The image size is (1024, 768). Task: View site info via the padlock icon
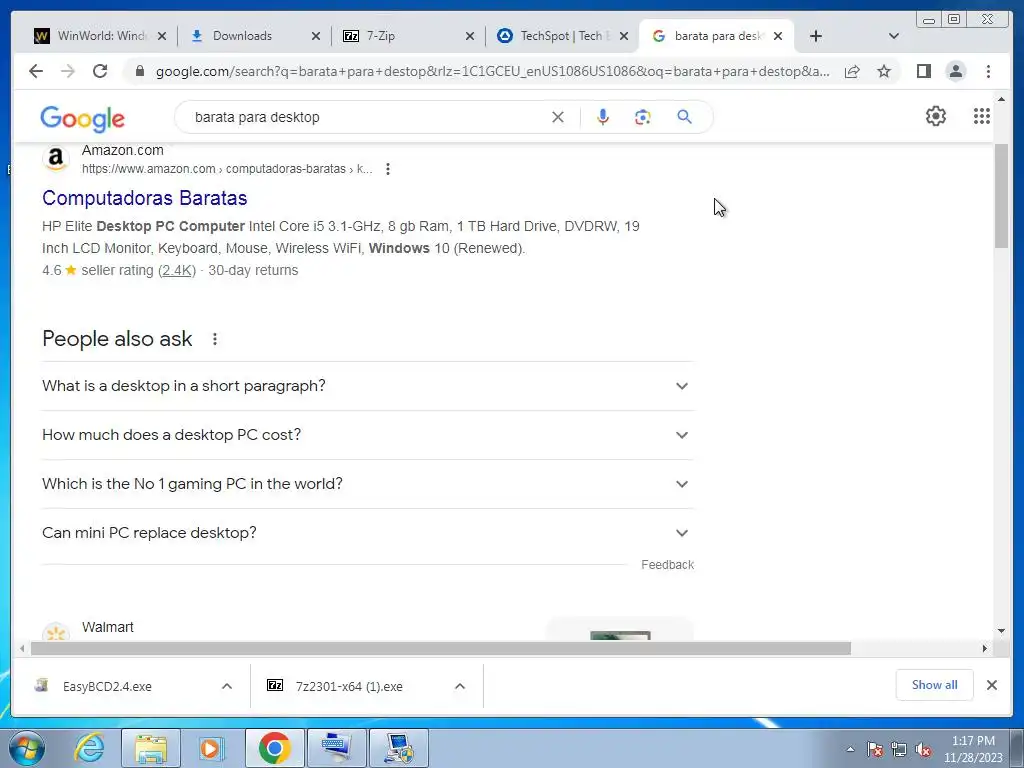(139, 71)
